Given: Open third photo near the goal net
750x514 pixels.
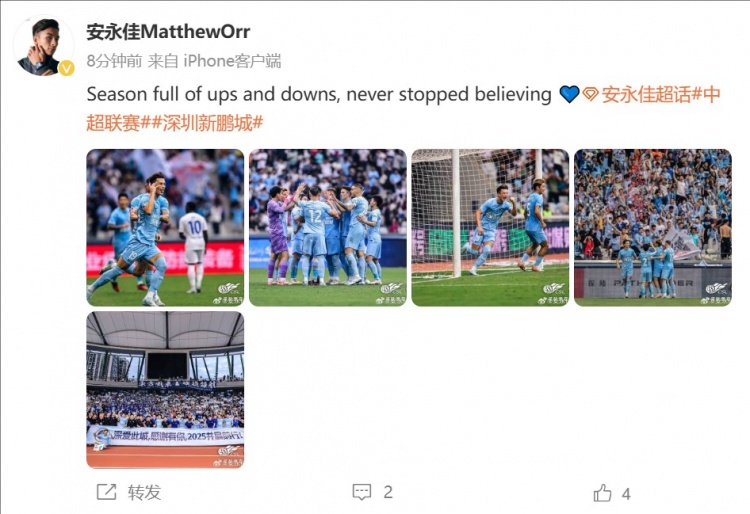Looking at the screenshot, I should click(490, 227).
